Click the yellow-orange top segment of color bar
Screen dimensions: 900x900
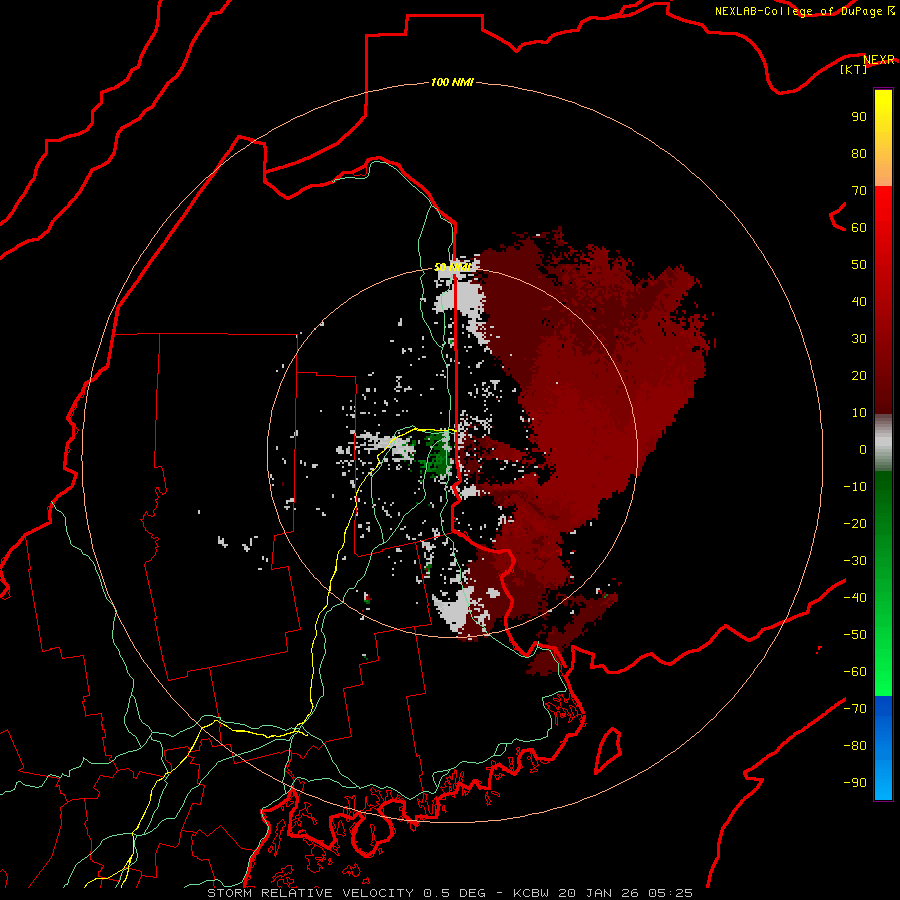click(883, 138)
